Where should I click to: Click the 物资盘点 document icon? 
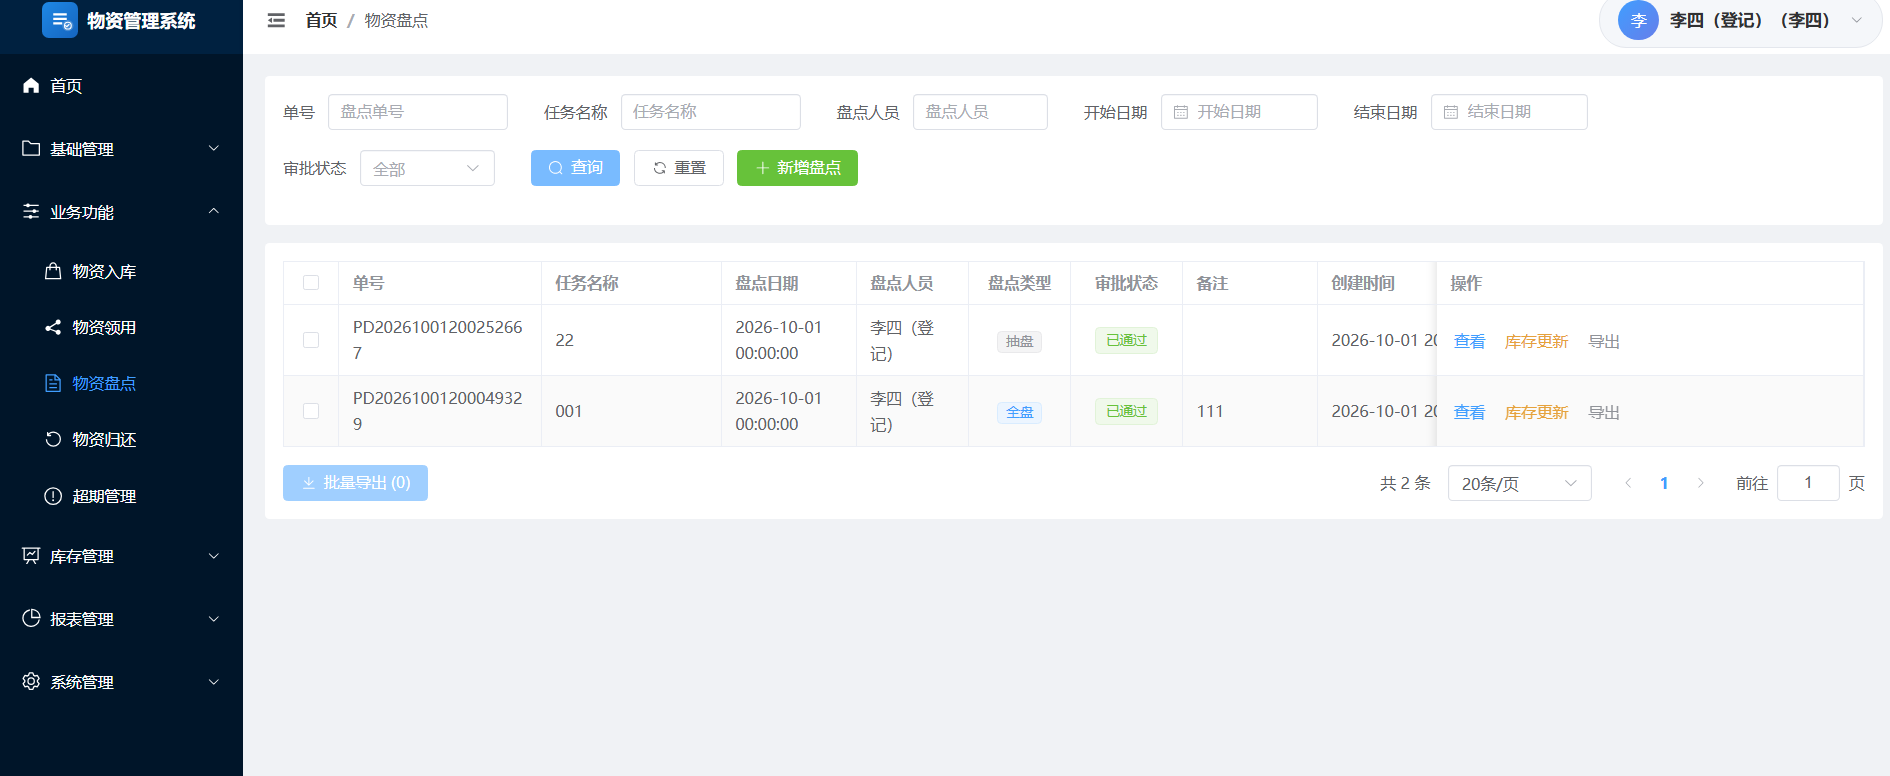[x=53, y=383]
